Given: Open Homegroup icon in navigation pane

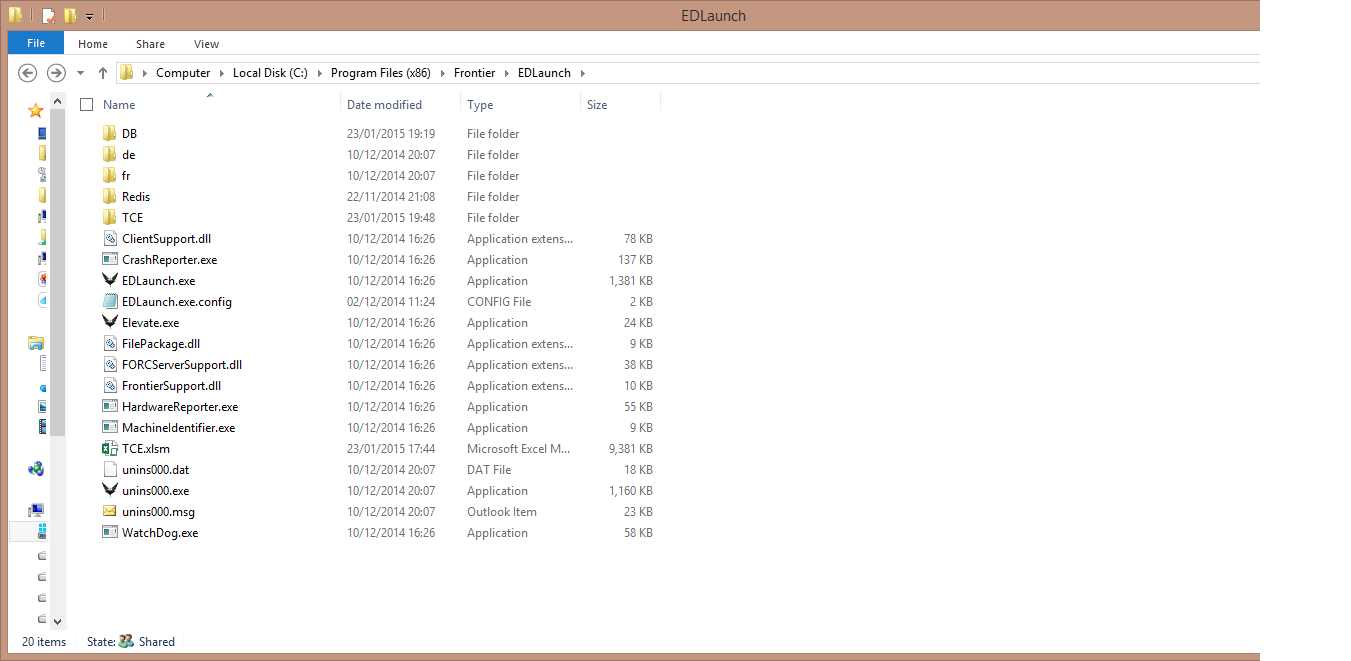Looking at the screenshot, I should tap(36, 468).
